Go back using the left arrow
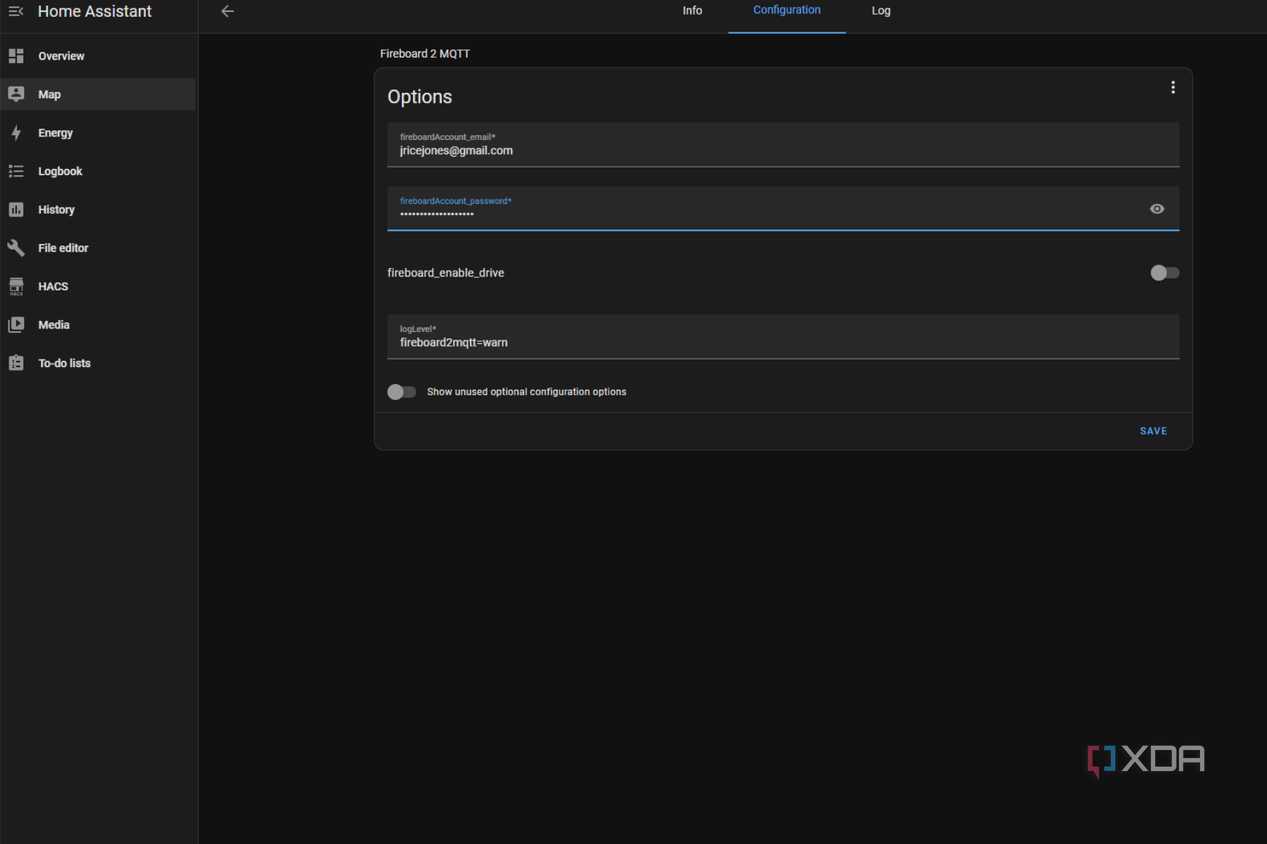Viewport: 1267px width, 844px height. point(227,11)
